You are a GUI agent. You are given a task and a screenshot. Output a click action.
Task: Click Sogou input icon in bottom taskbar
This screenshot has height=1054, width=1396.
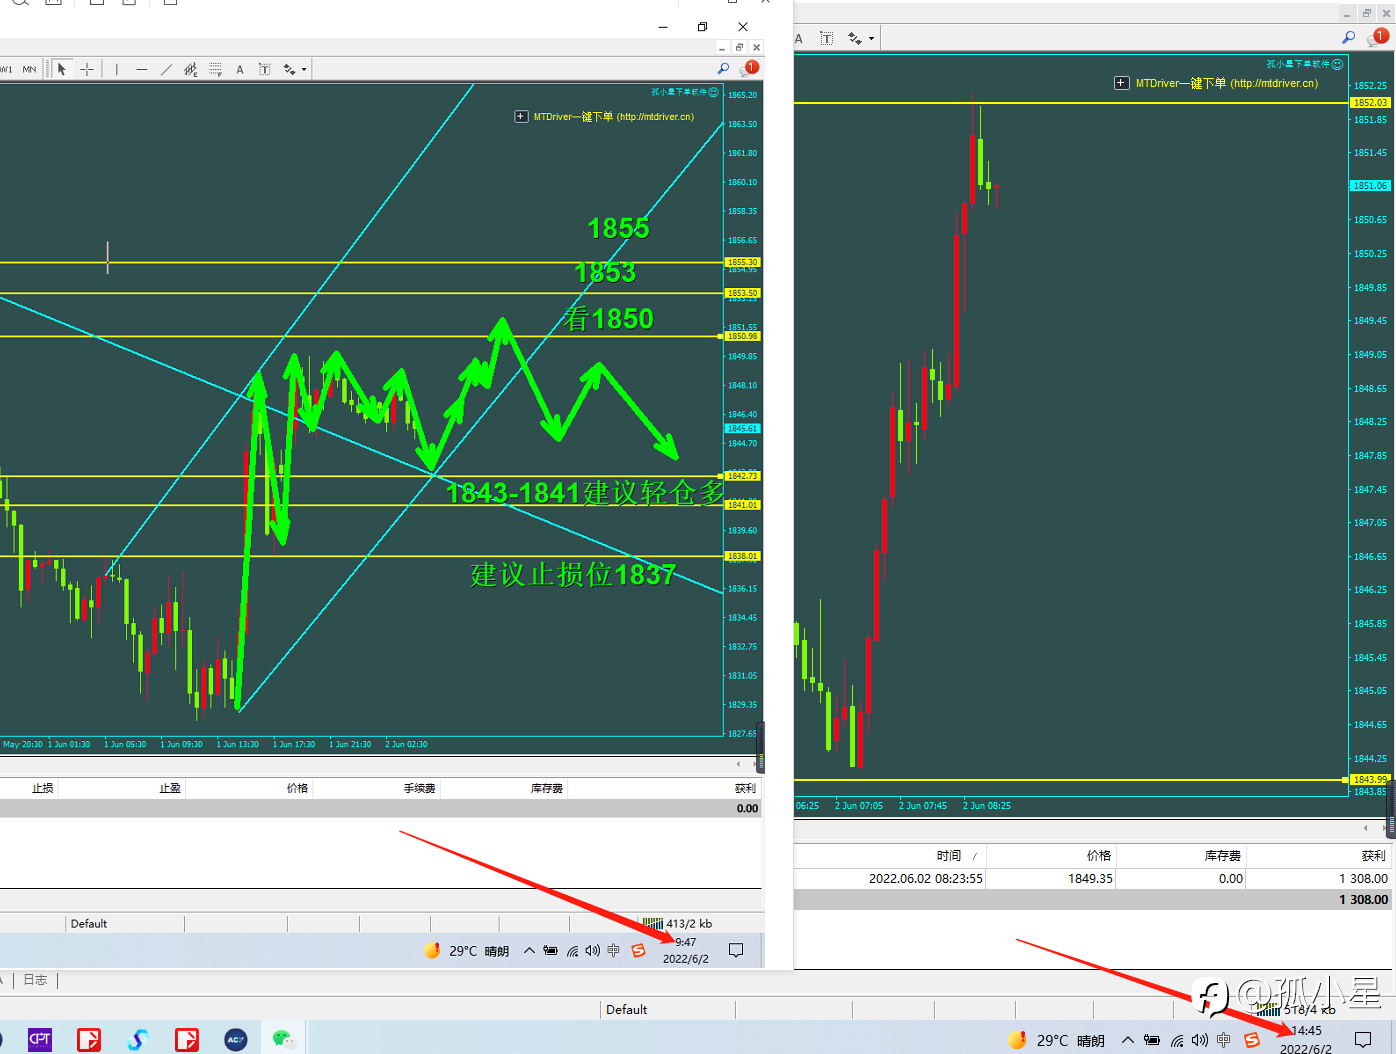point(1251,1040)
